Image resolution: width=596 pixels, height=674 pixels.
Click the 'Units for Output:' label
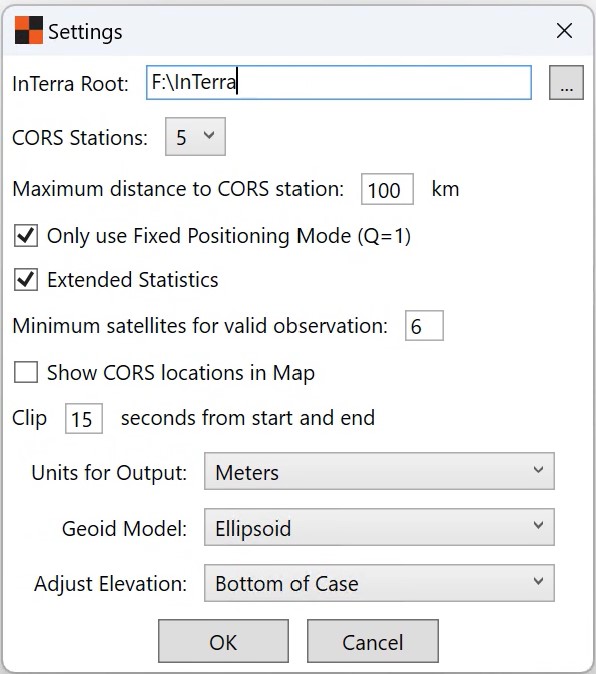109,473
